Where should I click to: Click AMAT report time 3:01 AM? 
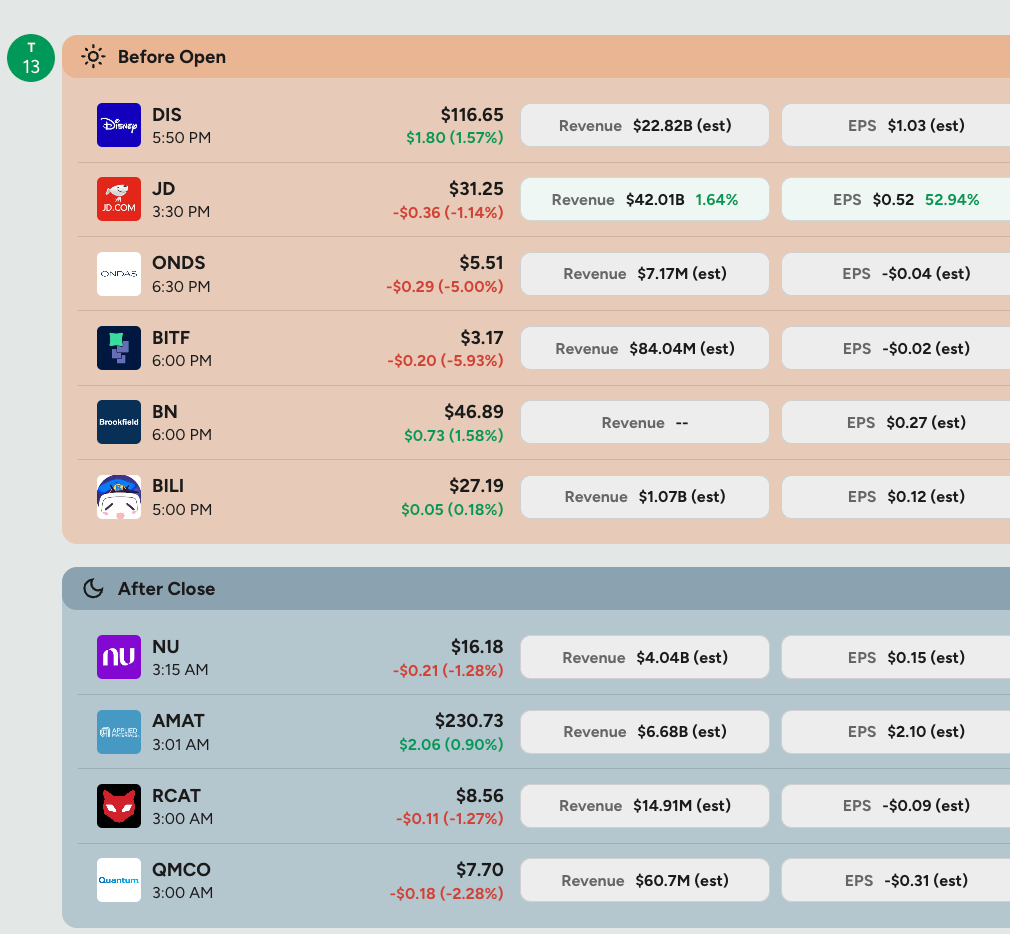click(180, 745)
